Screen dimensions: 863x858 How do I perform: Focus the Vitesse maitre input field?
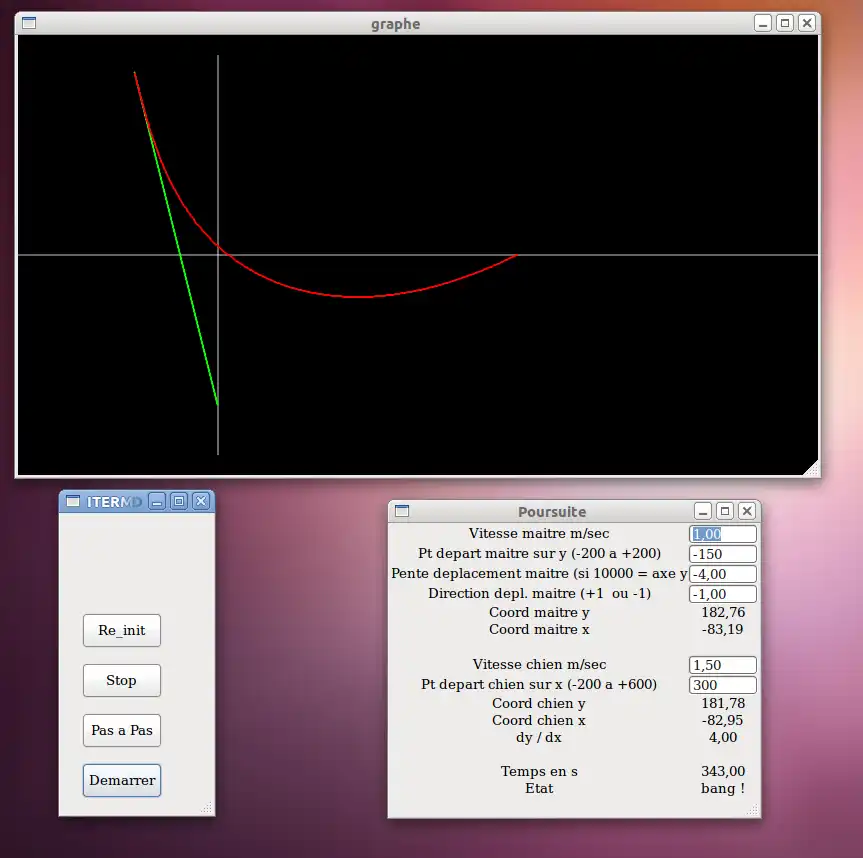[x=722, y=534]
